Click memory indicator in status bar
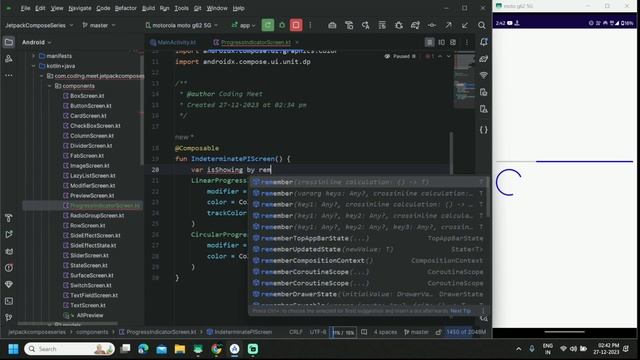 (x=466, y=332)
